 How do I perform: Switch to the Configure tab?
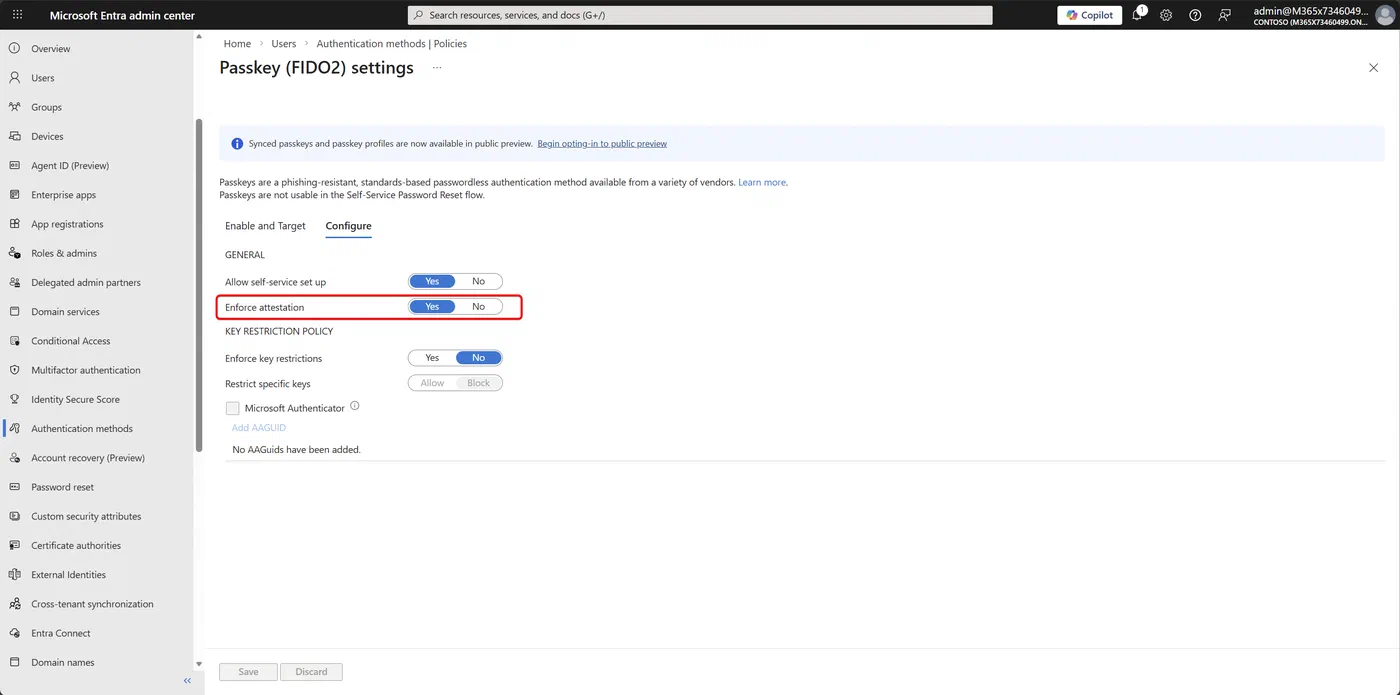click(348, 226)
